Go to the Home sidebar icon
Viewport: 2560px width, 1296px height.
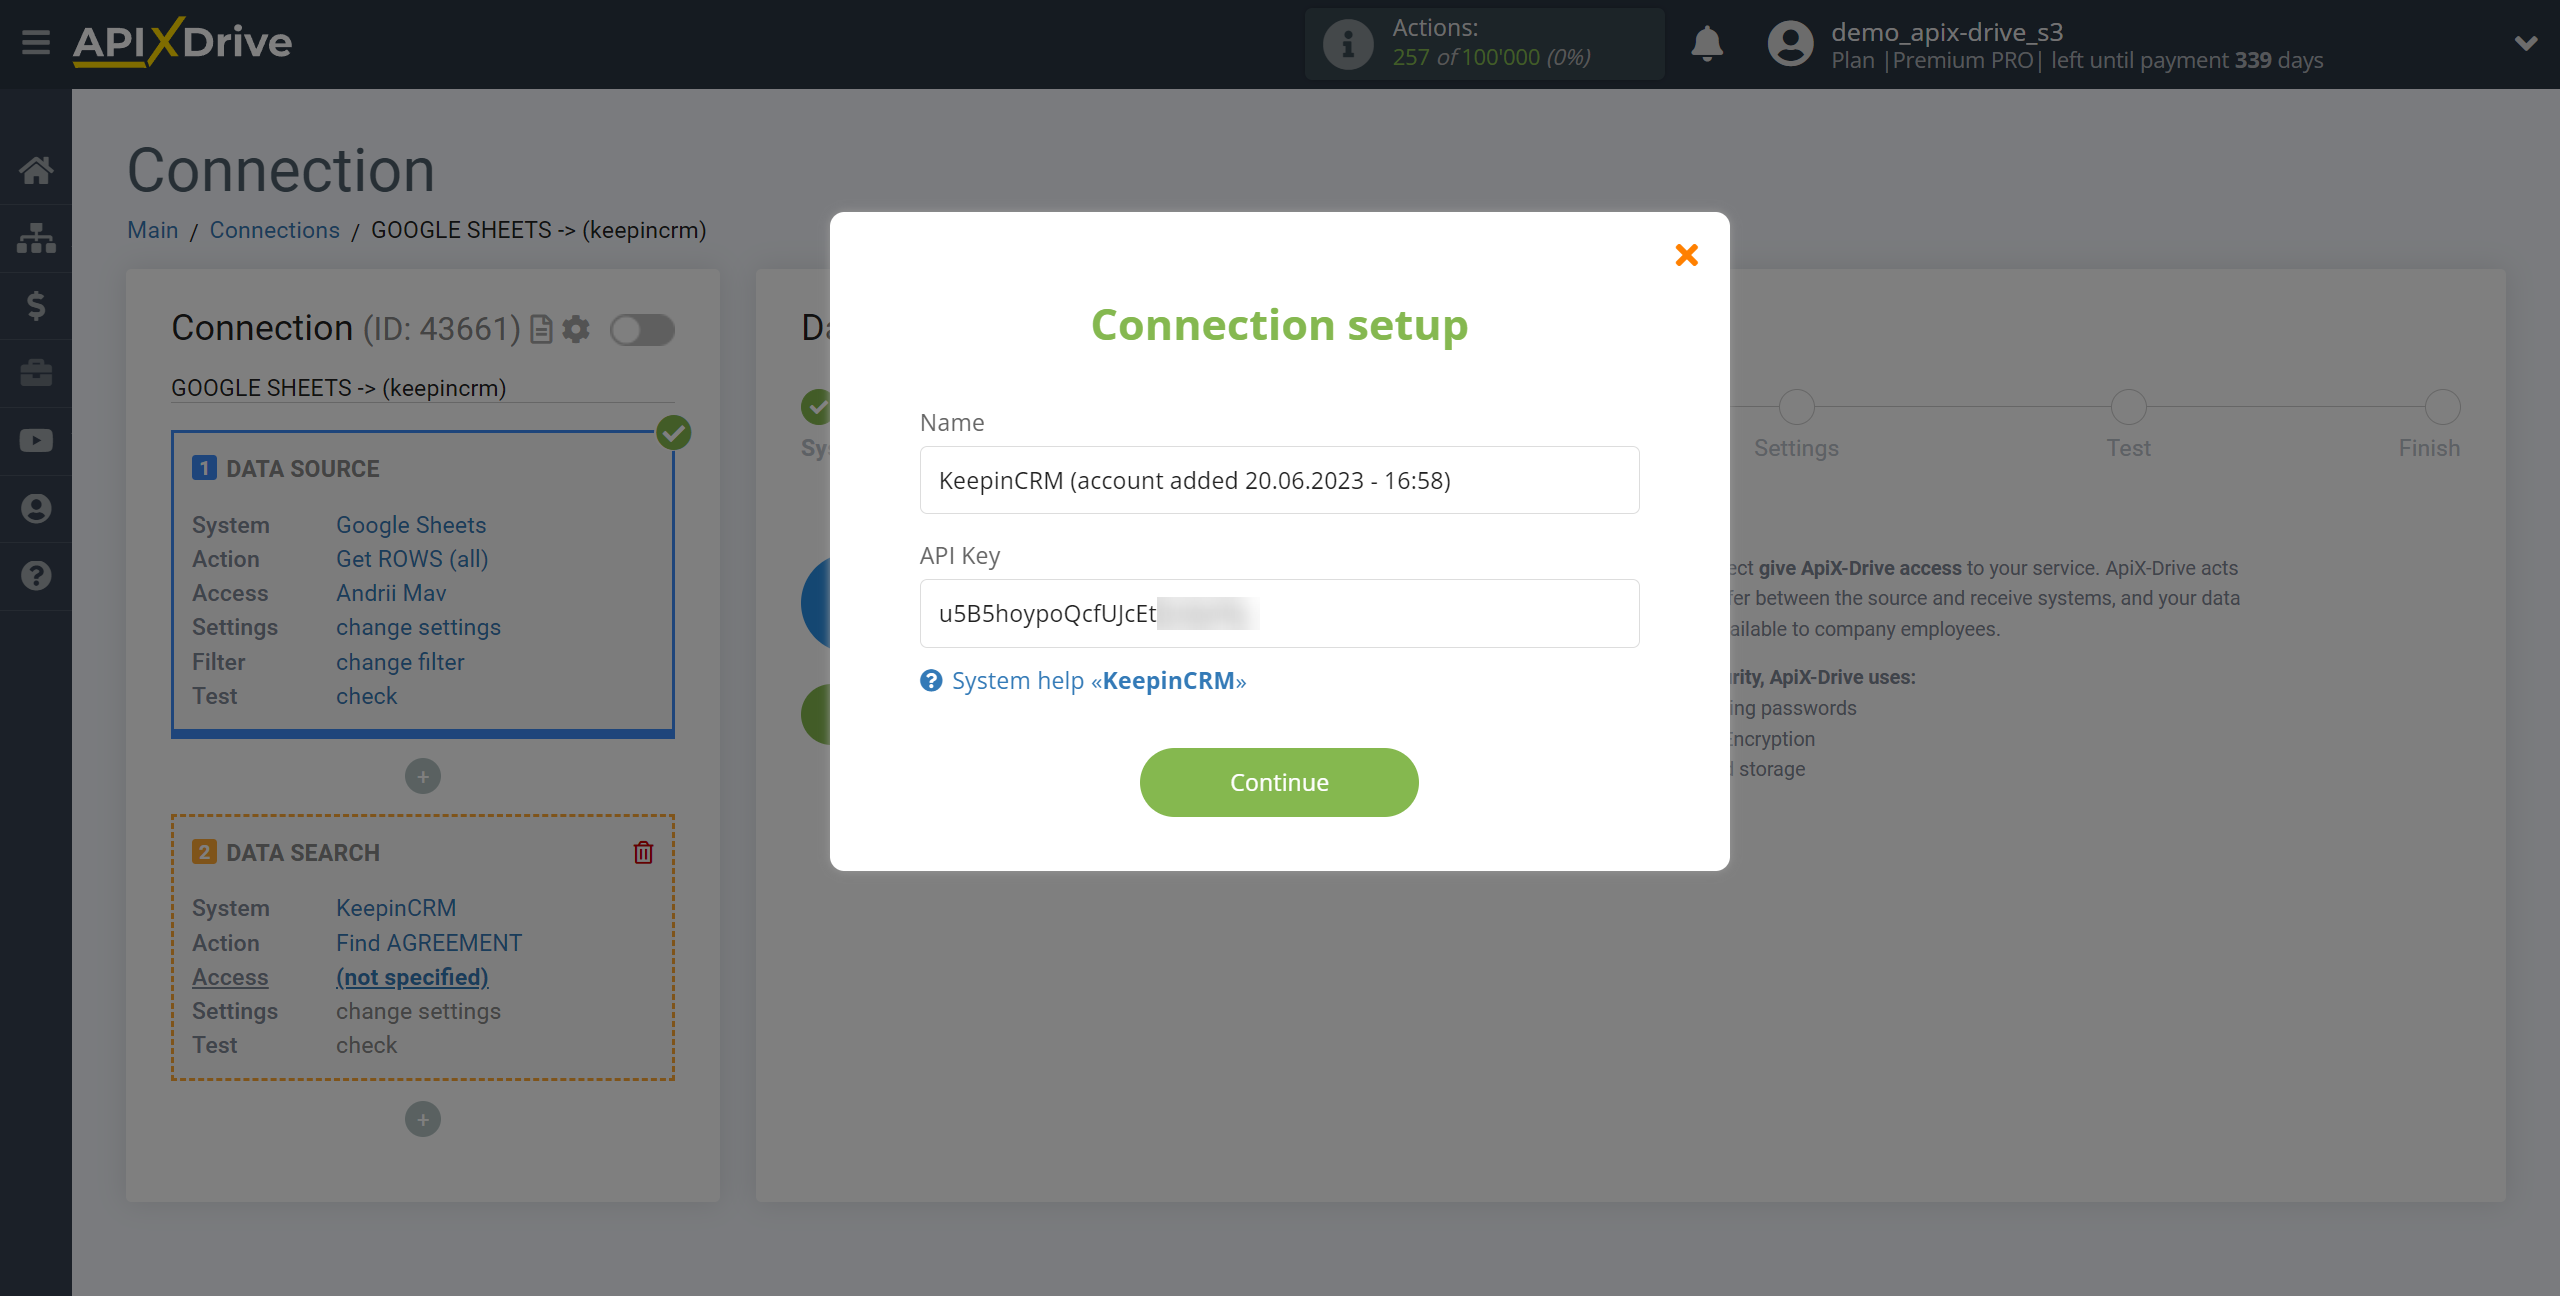point(36,170)
